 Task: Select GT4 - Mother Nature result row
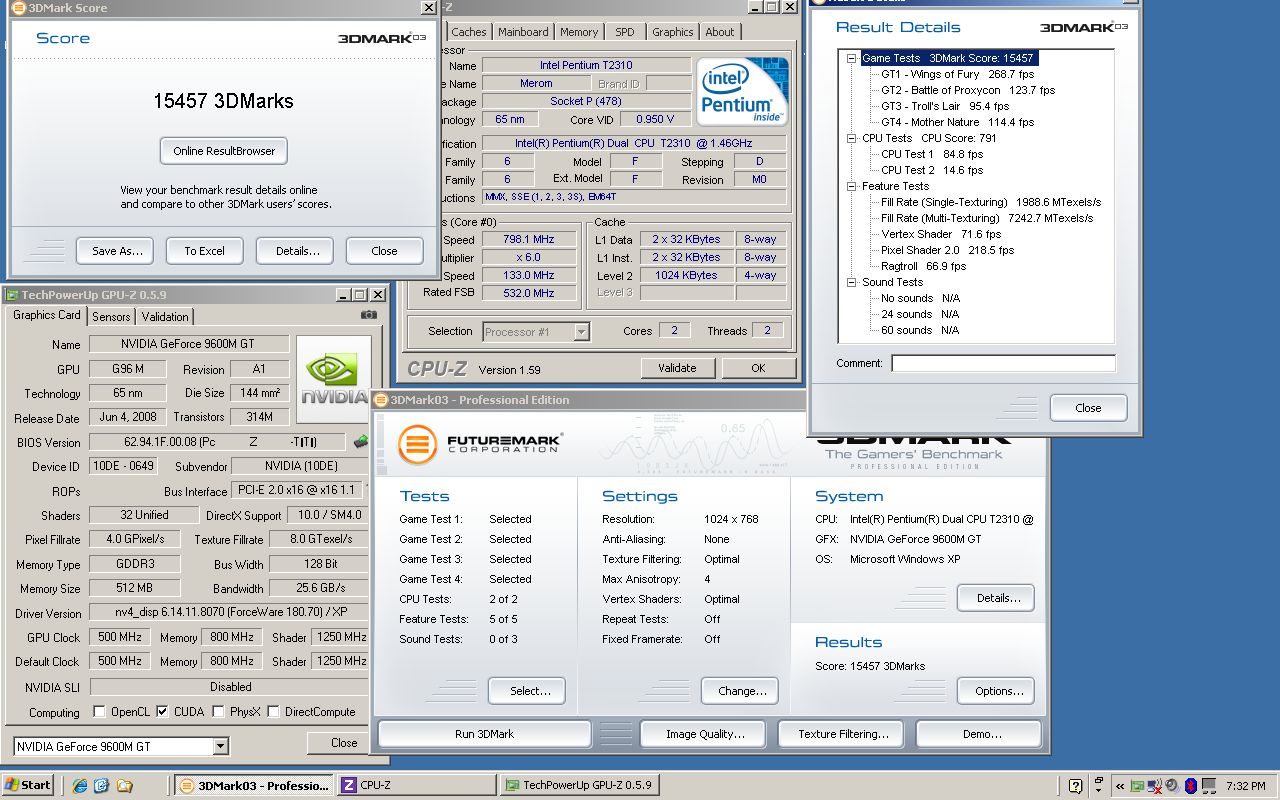[957, 122]
